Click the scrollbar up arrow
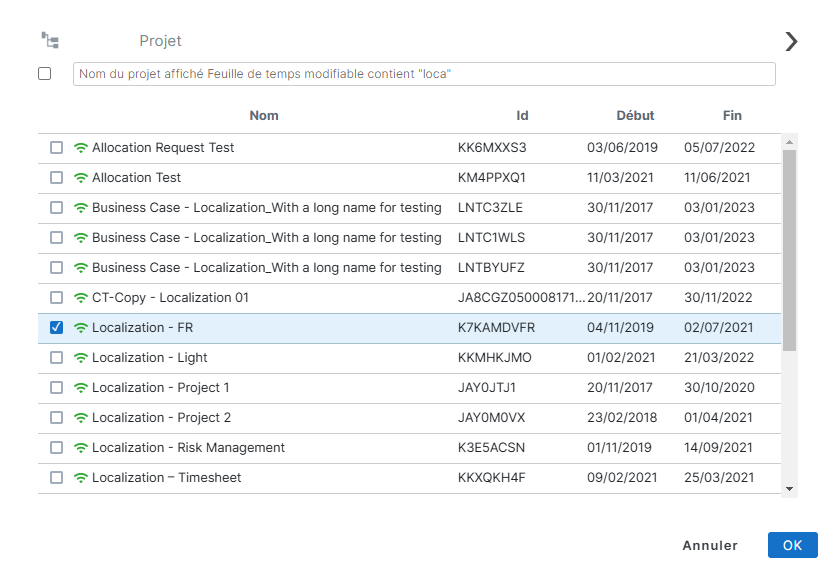The image size is (837, 566). (790, 141)
